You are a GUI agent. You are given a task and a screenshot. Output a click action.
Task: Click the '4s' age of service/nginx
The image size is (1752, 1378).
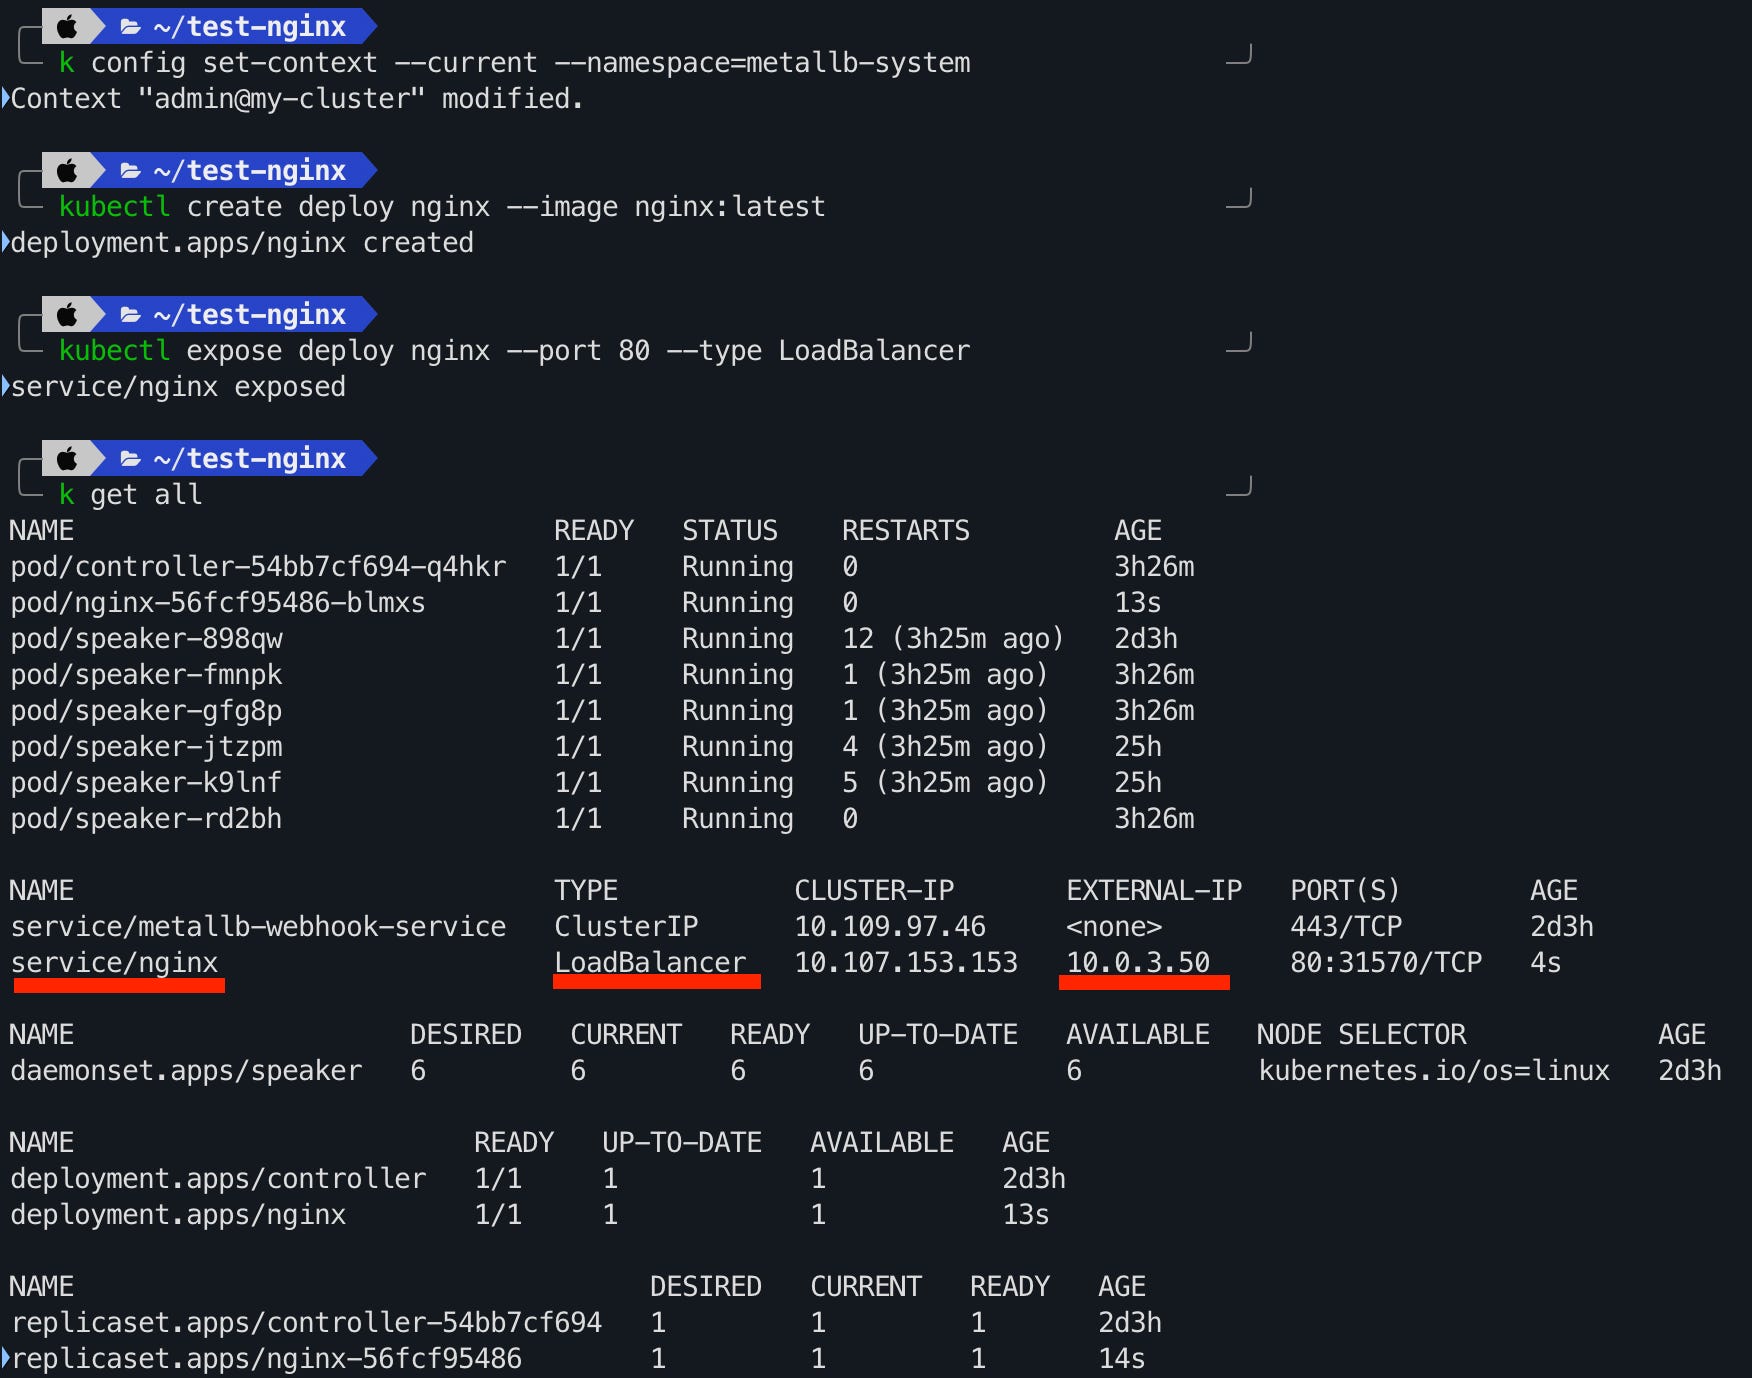point(1546,963)
